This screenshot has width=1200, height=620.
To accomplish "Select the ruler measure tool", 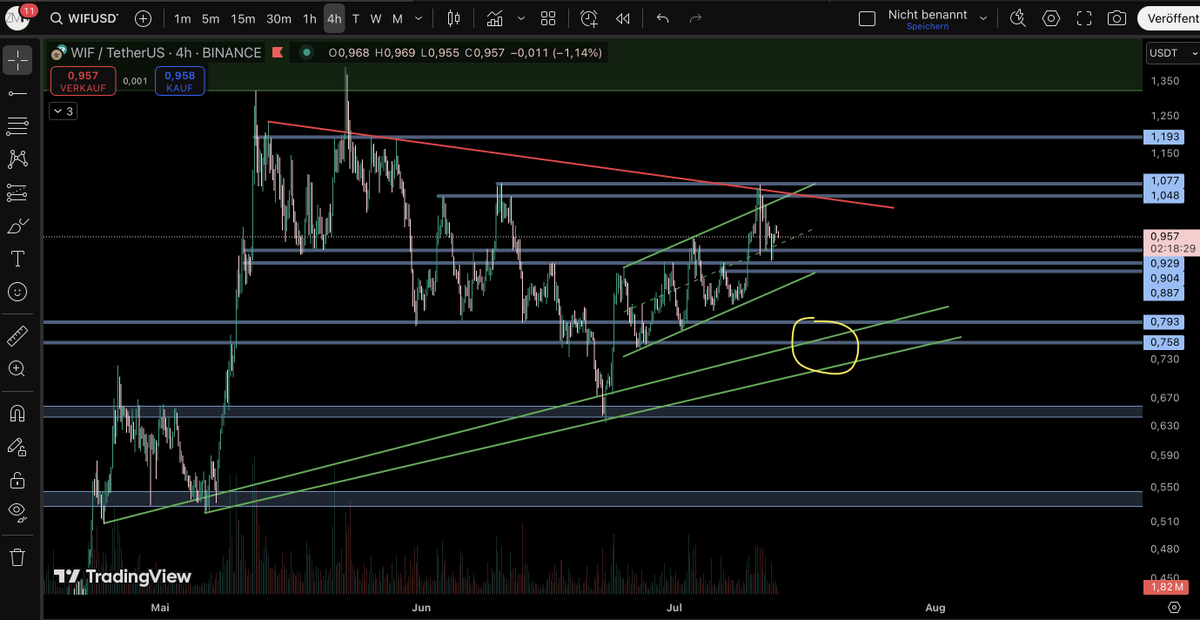I will [x=17, y=335].
